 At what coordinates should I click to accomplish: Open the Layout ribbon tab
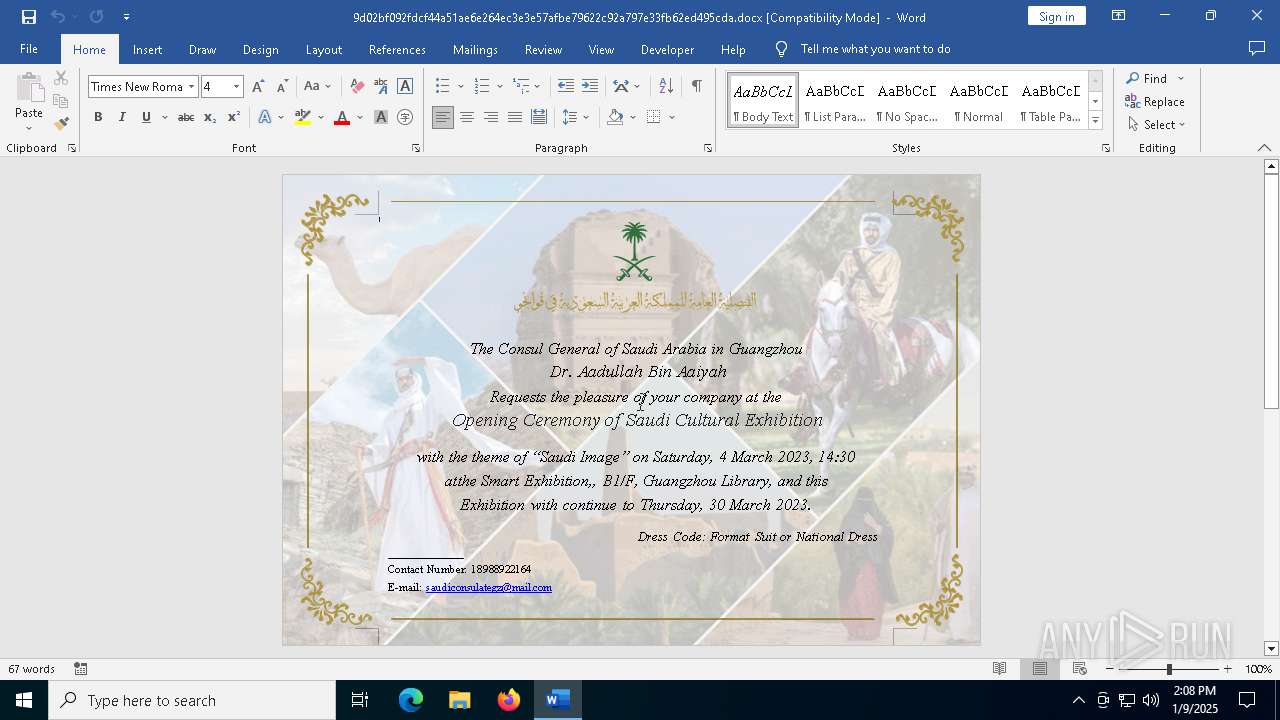pyautogui.click(x=323, y=49)
